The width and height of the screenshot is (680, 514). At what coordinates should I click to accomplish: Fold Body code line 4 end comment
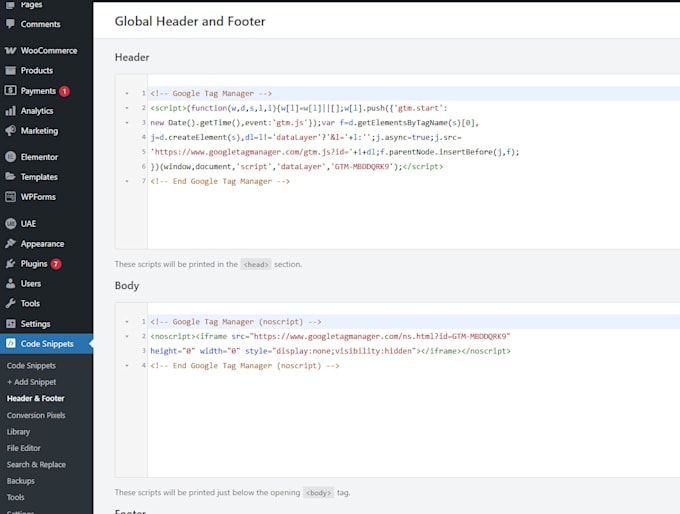click(x=127, y=366)
